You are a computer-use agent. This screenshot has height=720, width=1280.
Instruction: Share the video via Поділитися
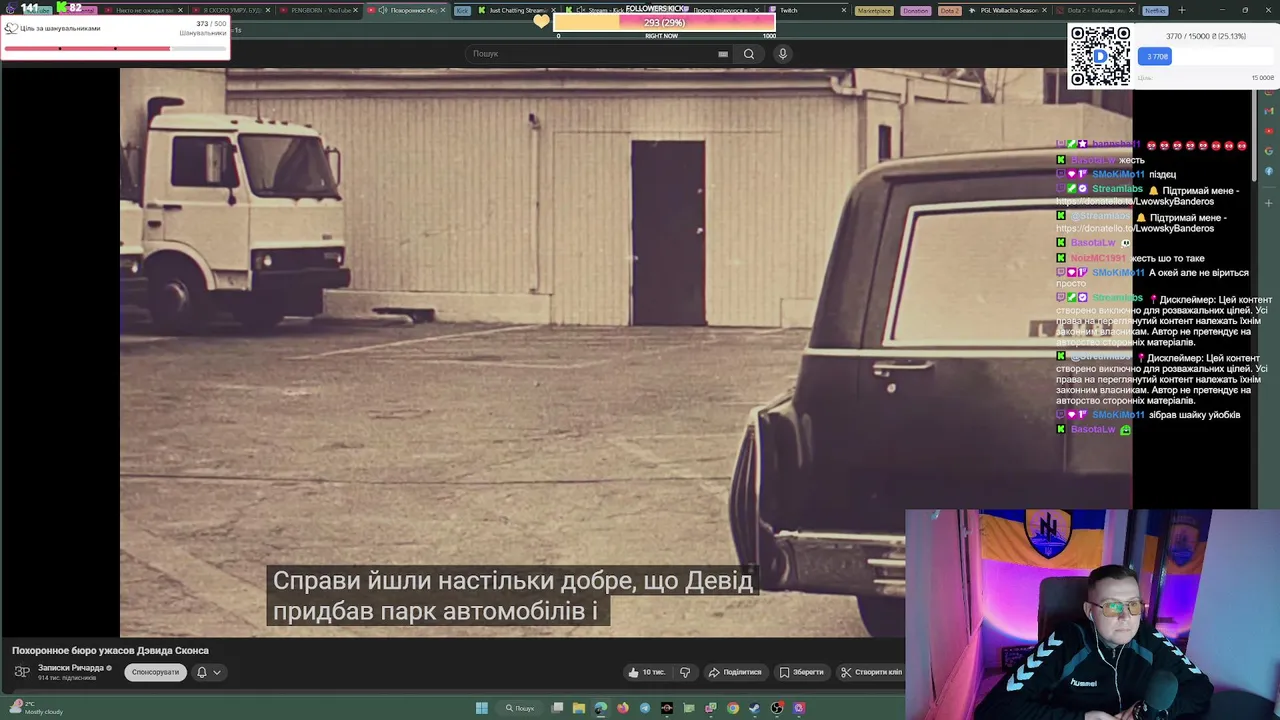(736, 672)
